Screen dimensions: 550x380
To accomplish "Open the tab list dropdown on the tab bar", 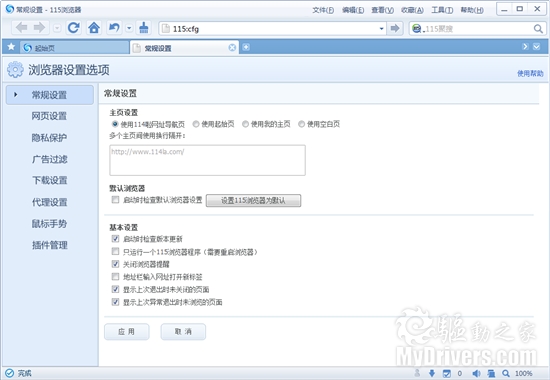I will point(537,47).
